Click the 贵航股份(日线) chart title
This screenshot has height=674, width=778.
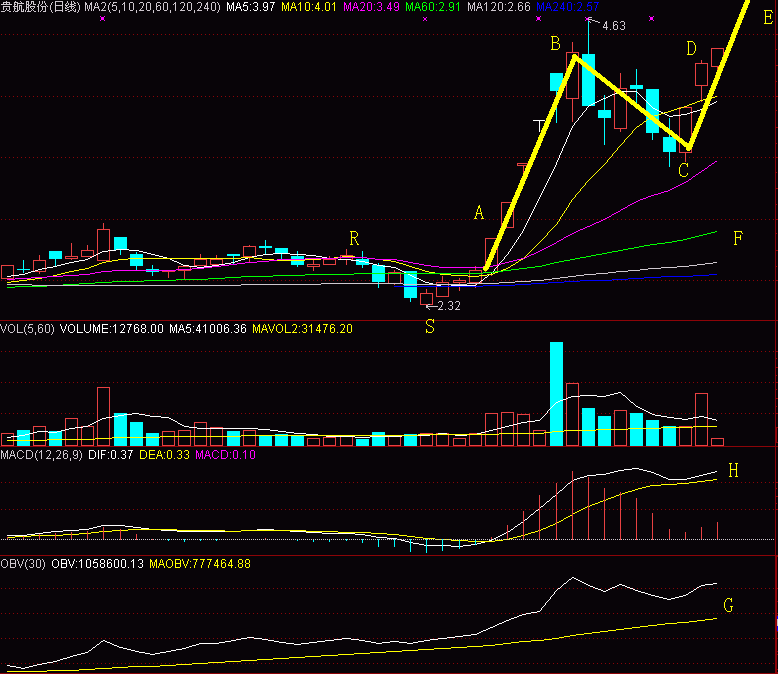[41, 8]
